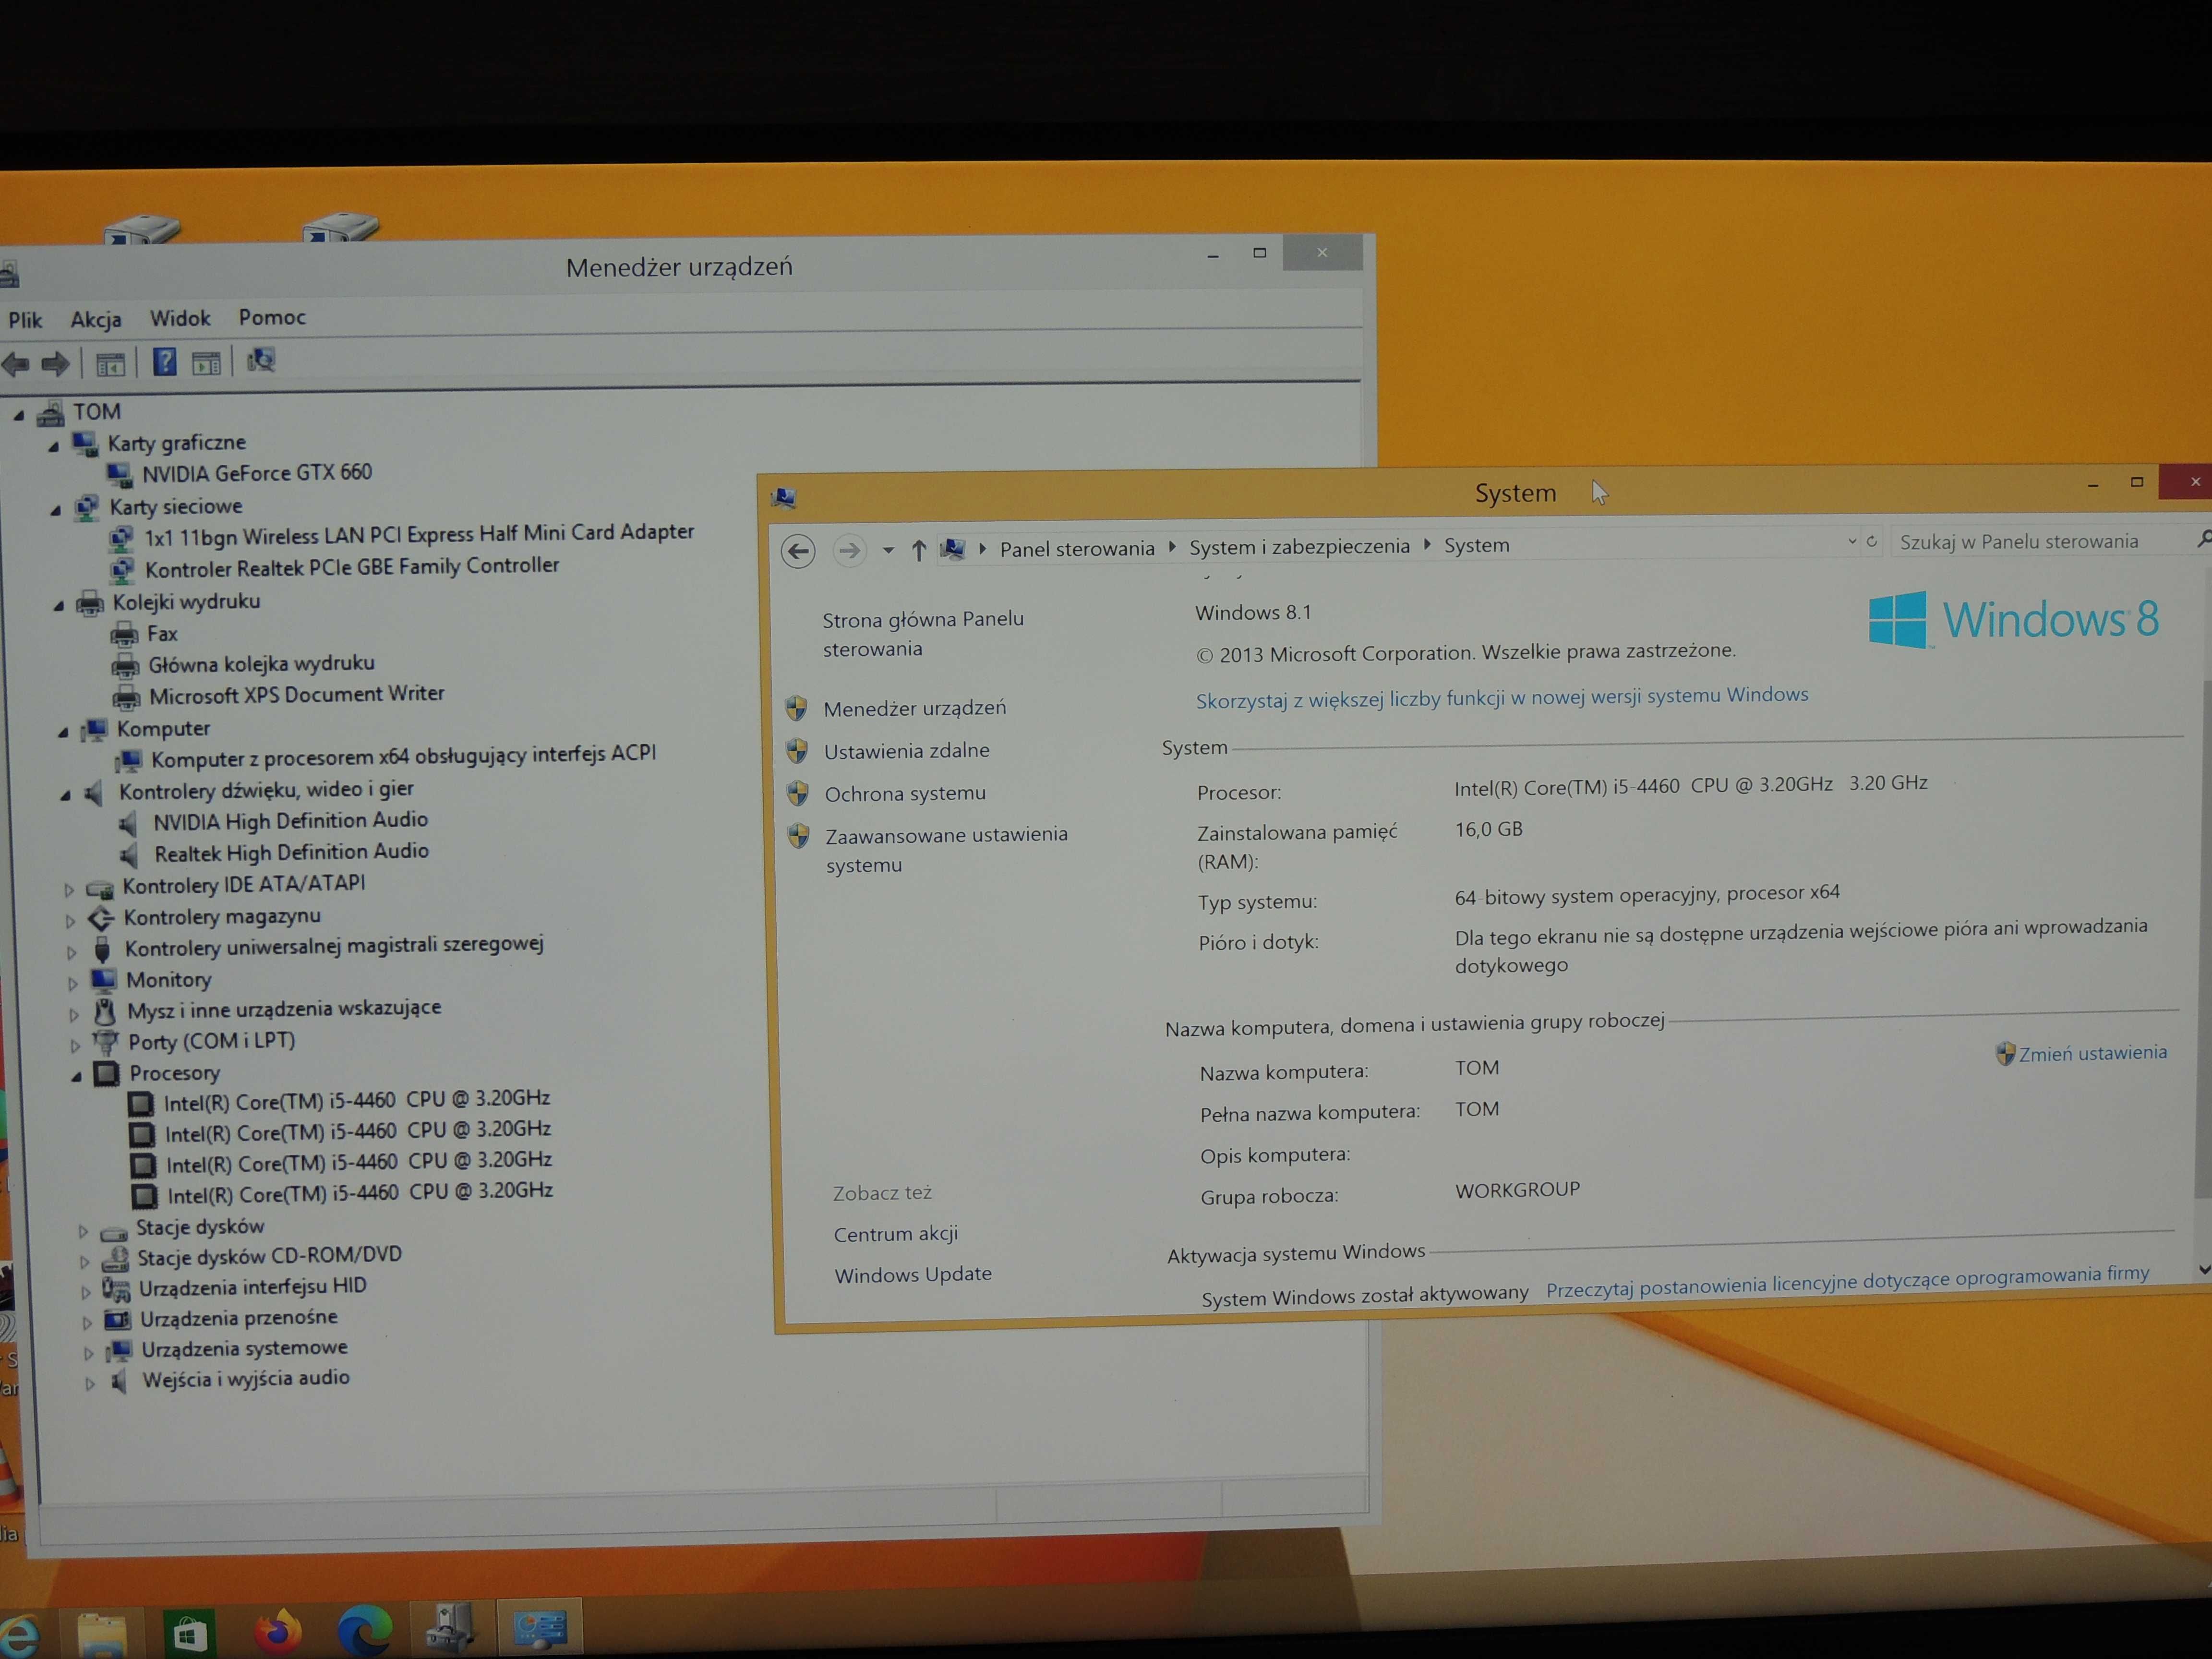
Task: Collapse the Karty sieciowe node
Action: tap(56, 510)
